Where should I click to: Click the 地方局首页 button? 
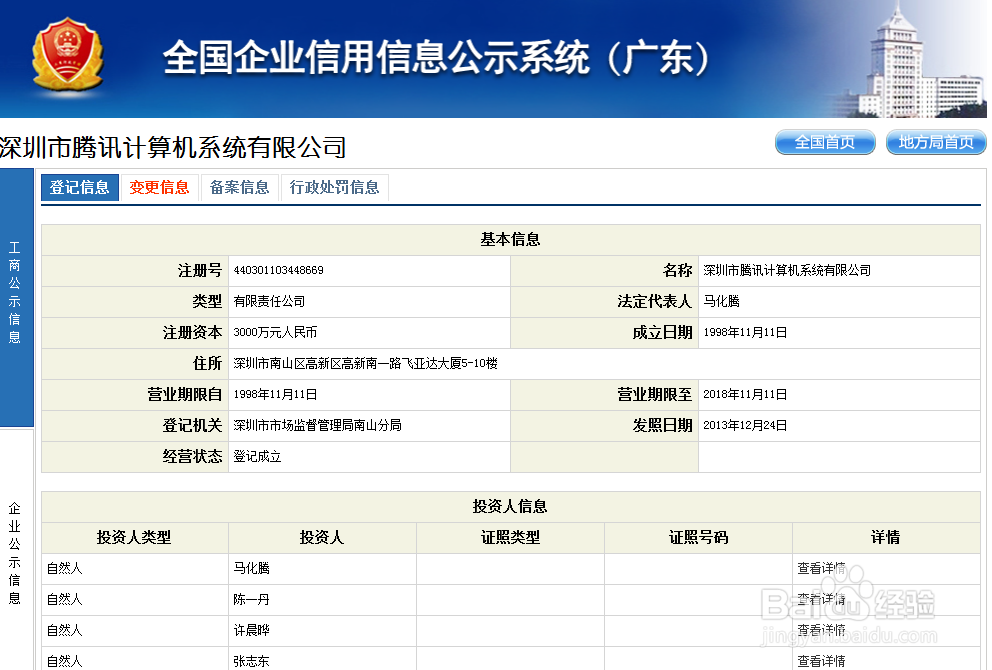click(935, 142)
